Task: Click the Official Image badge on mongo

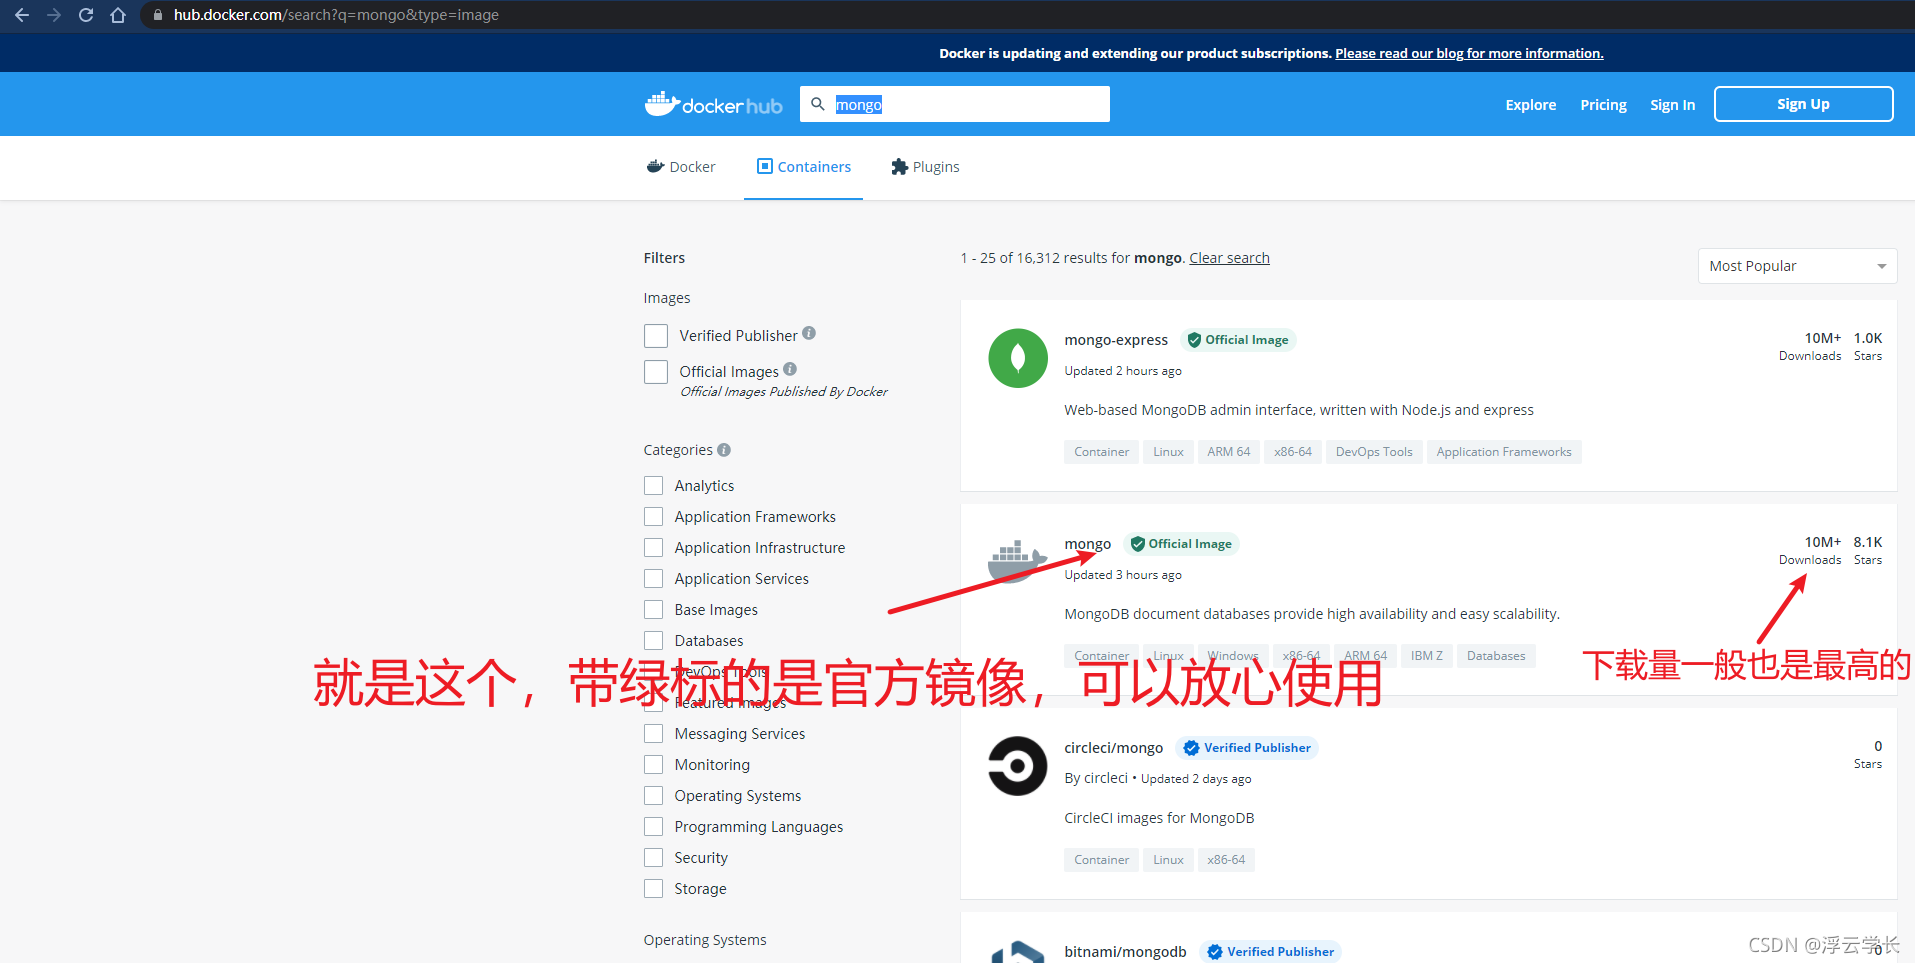Action: [1181, 544]
